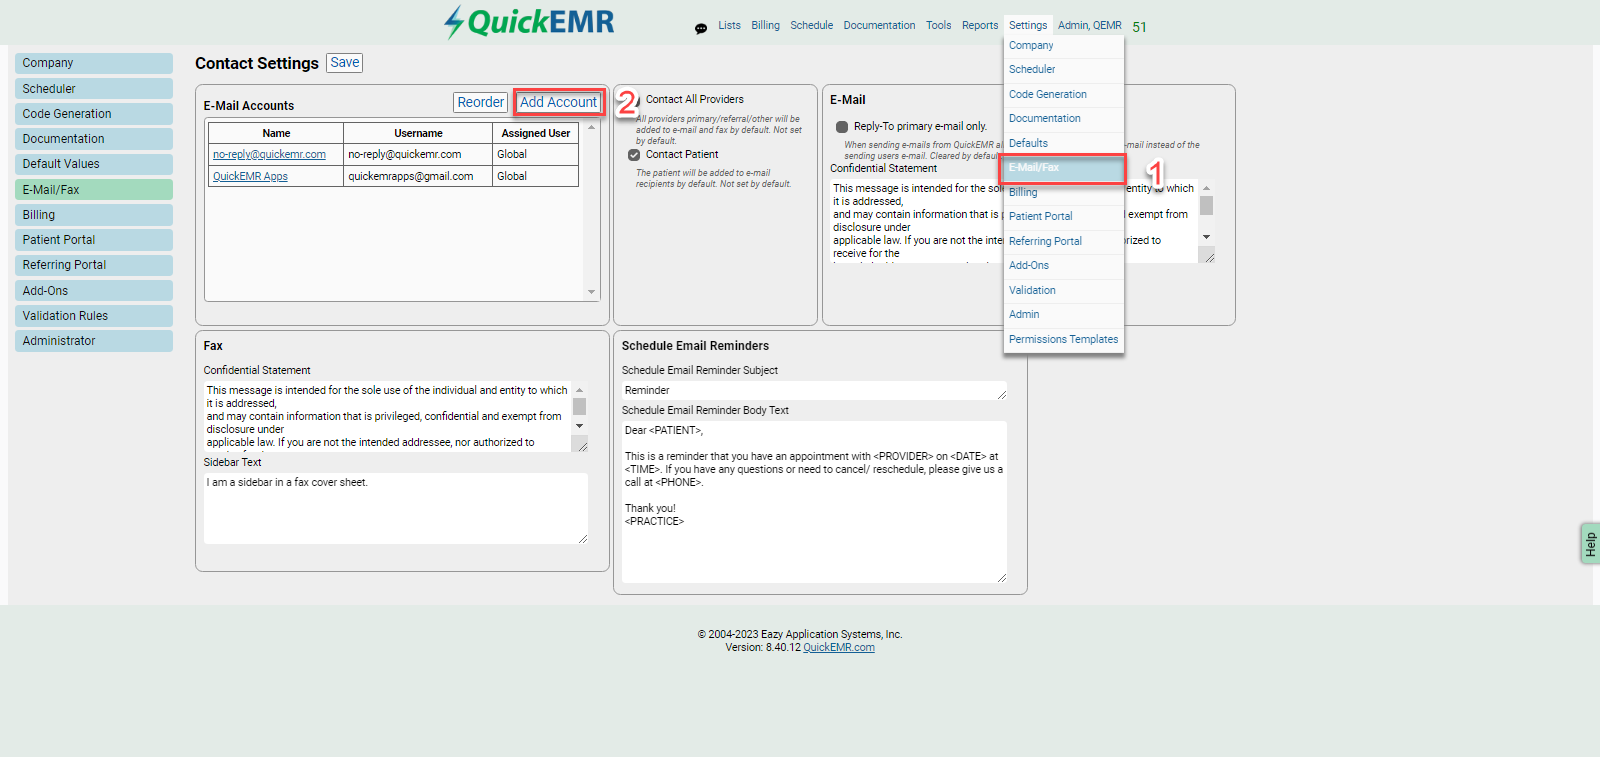Open the Lists menu
The height and width of the screenshot is (757, 1600).
[x=729, y=25]
